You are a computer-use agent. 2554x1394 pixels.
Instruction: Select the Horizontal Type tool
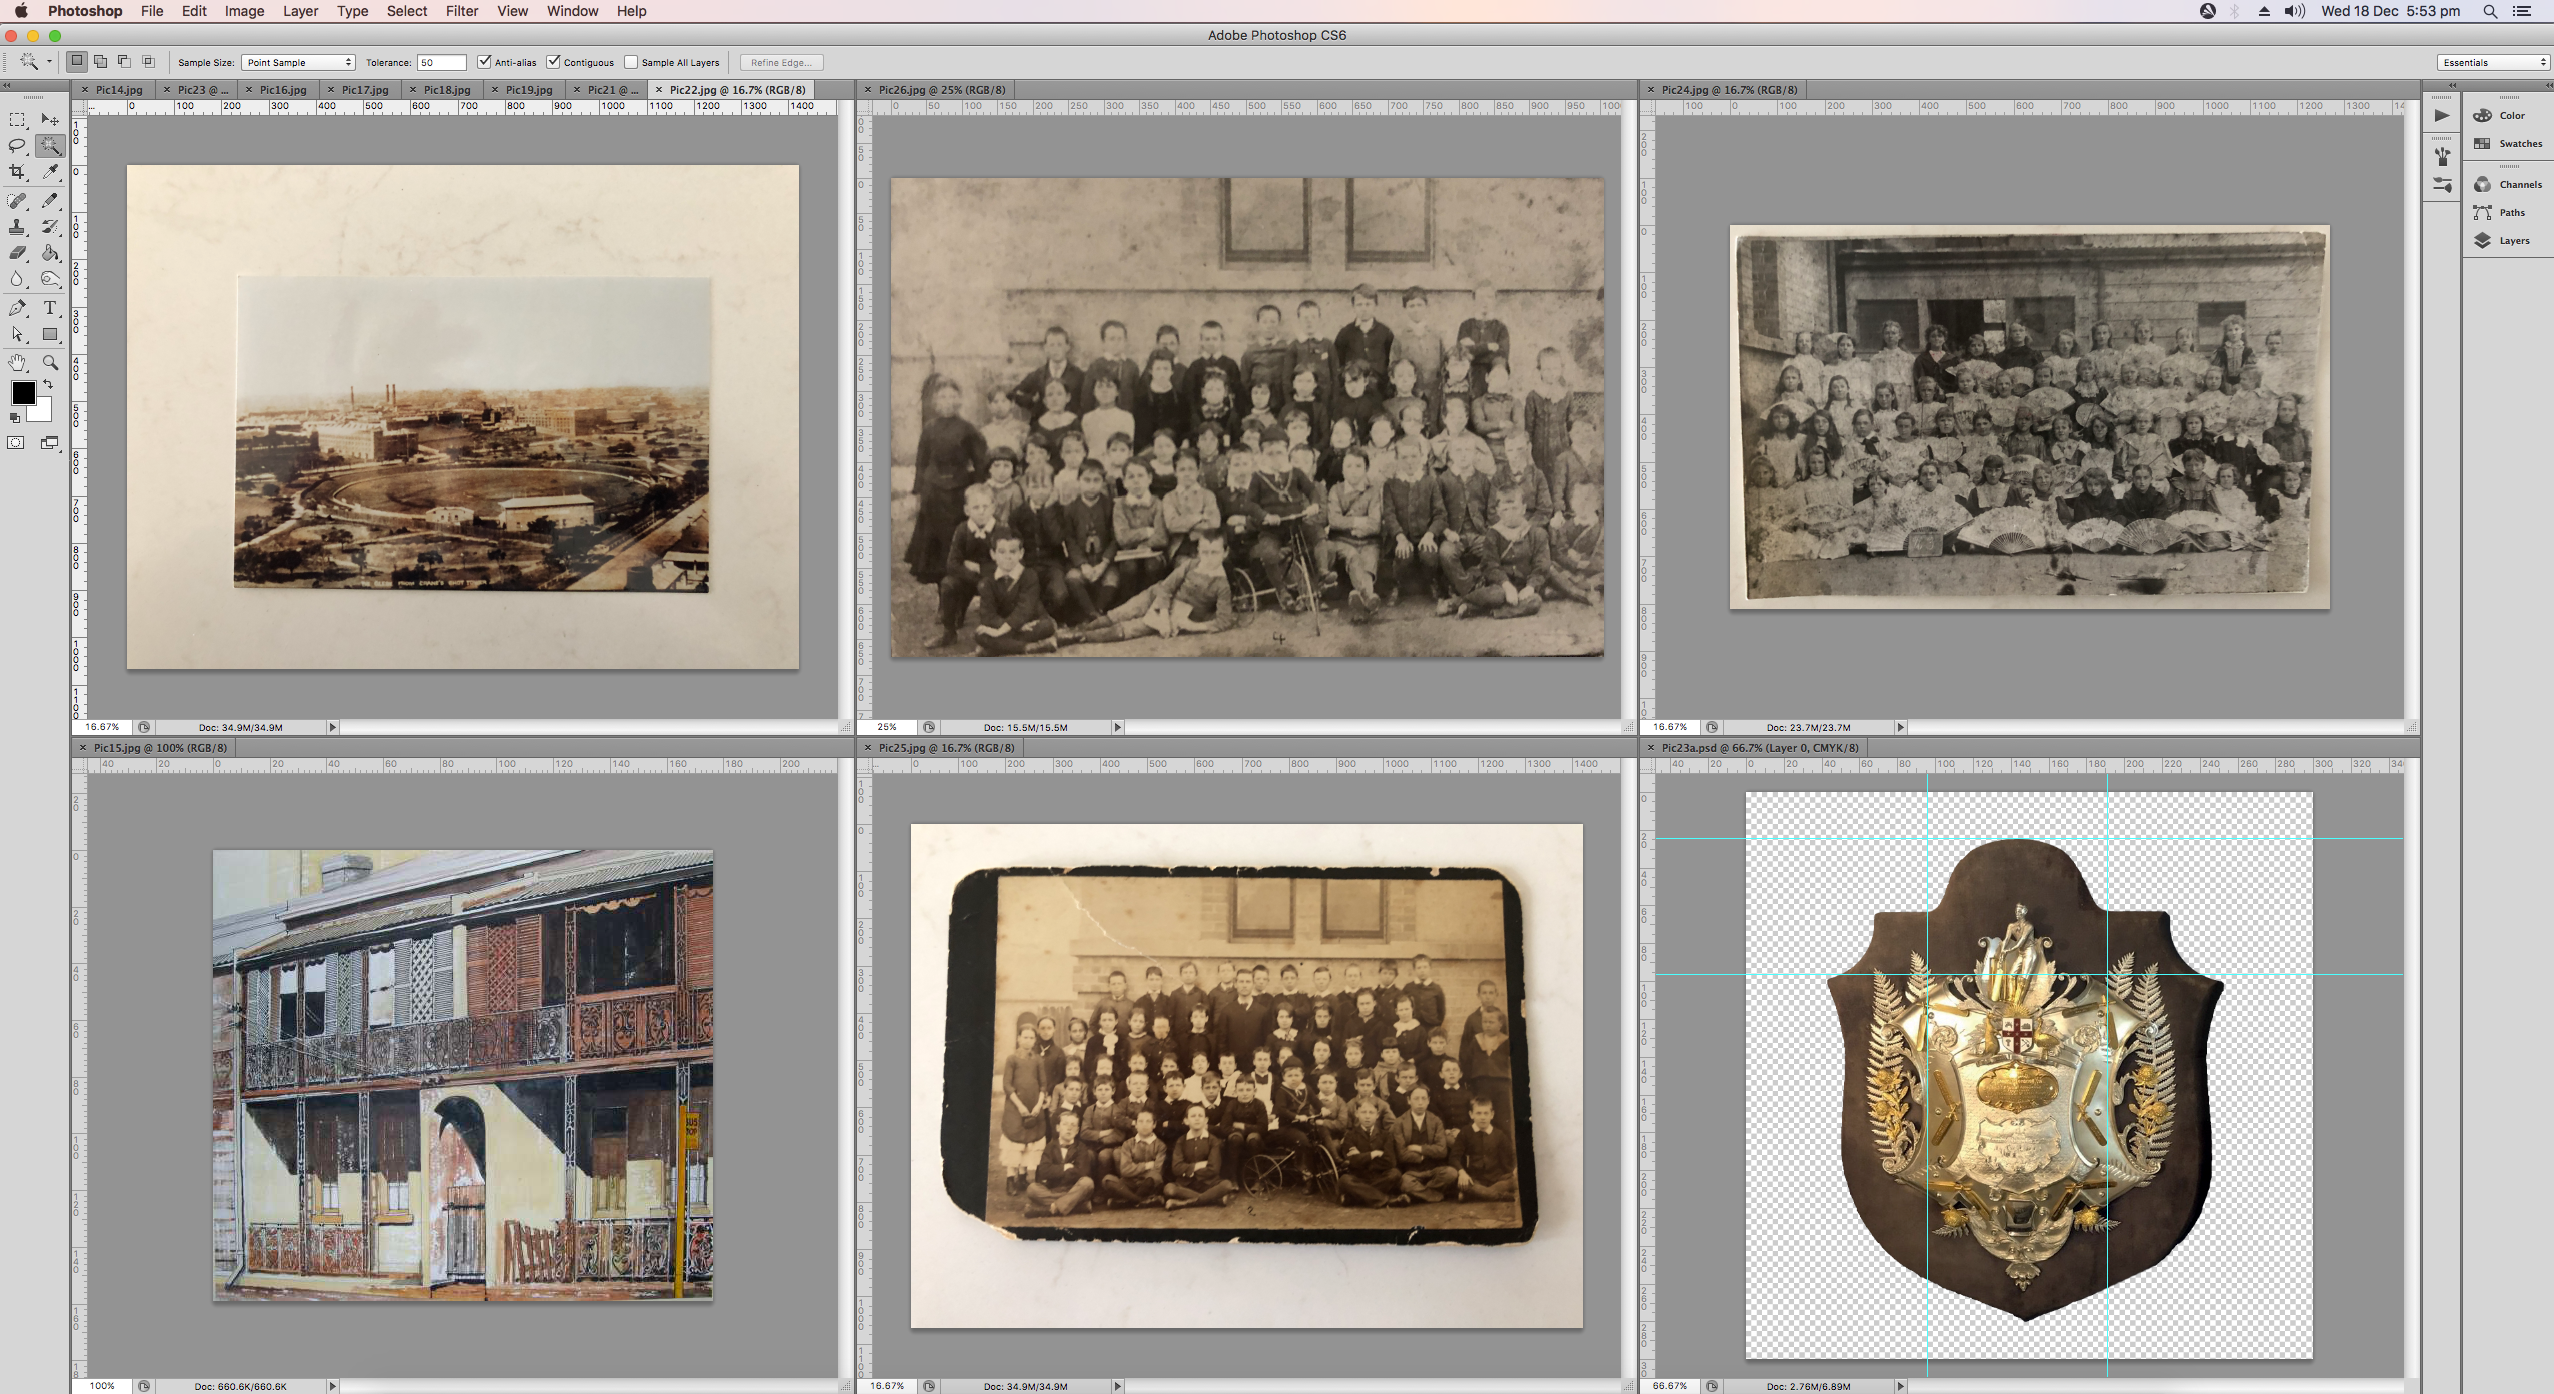click(50, 308)
